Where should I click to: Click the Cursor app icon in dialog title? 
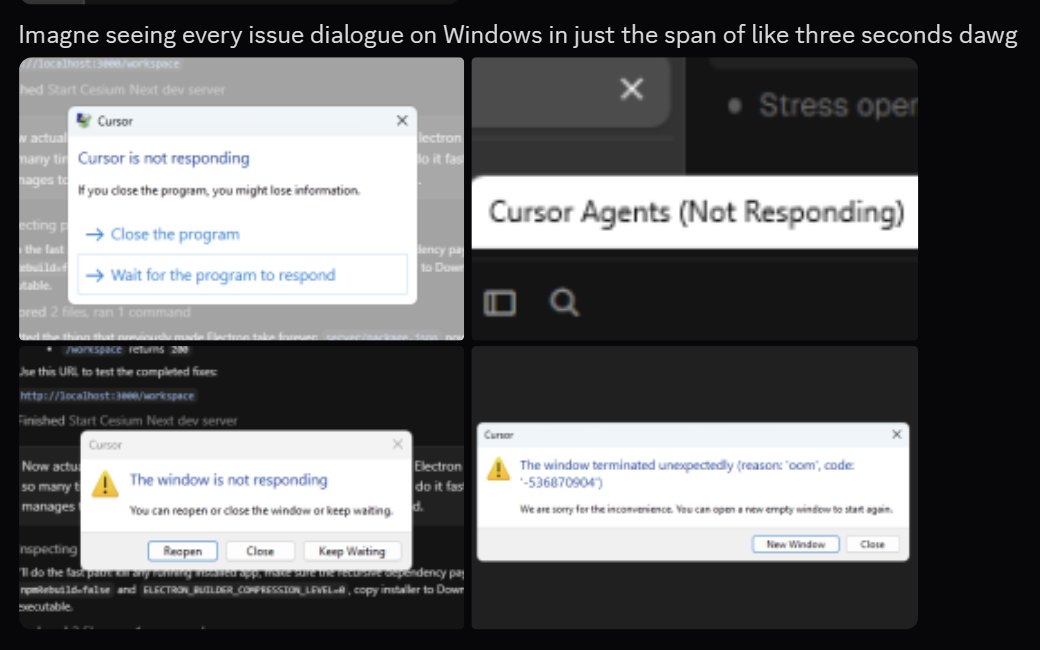tap(84, 121)
